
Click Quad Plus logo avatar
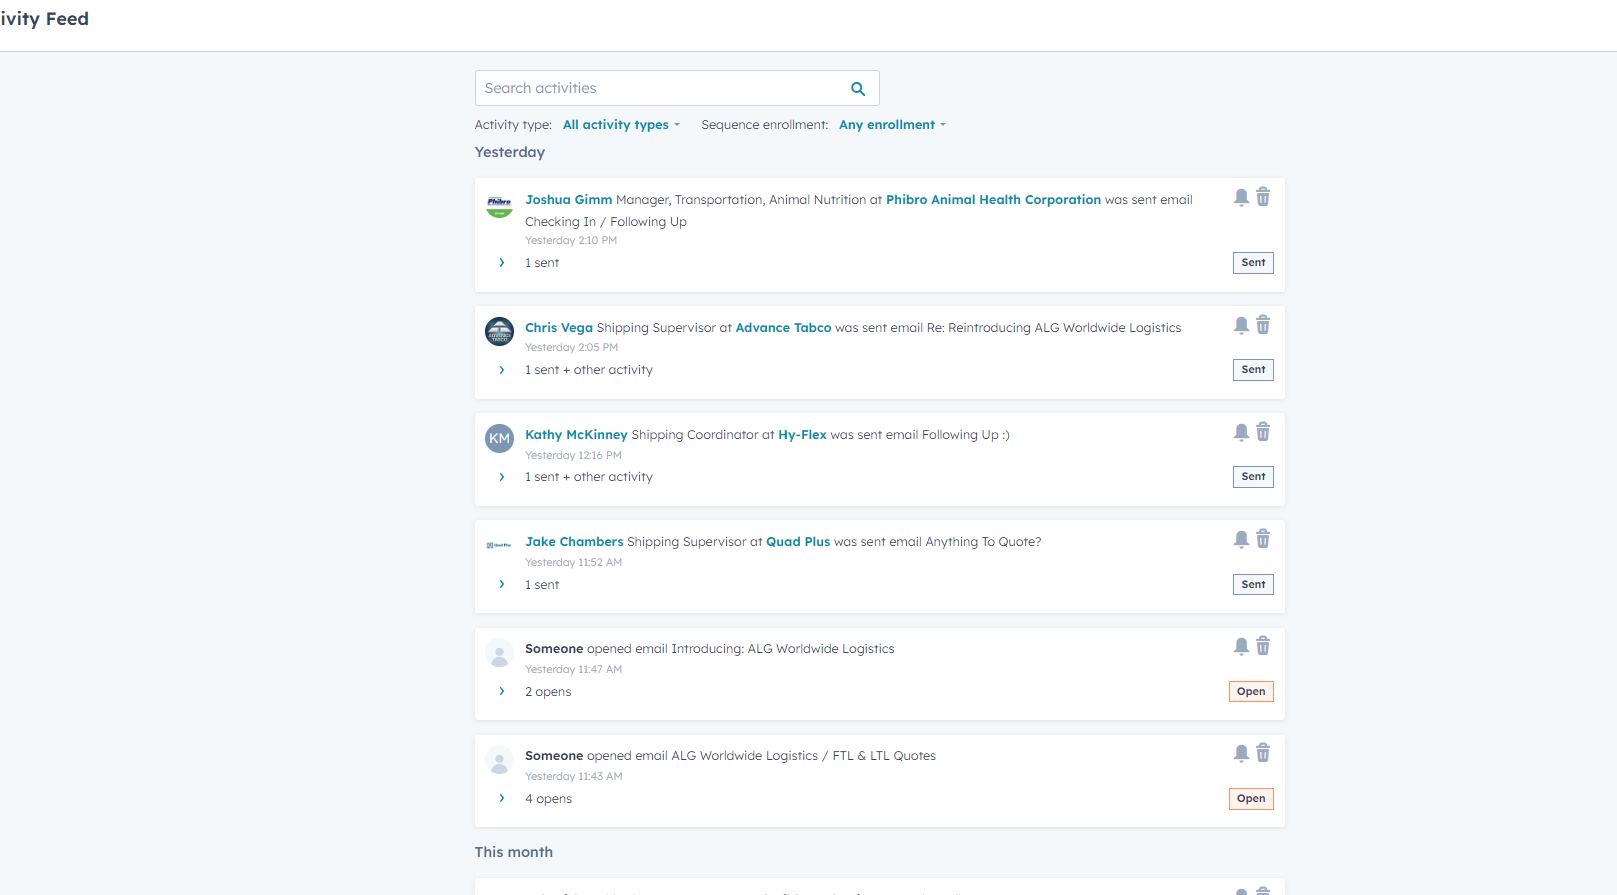[499, 545]
